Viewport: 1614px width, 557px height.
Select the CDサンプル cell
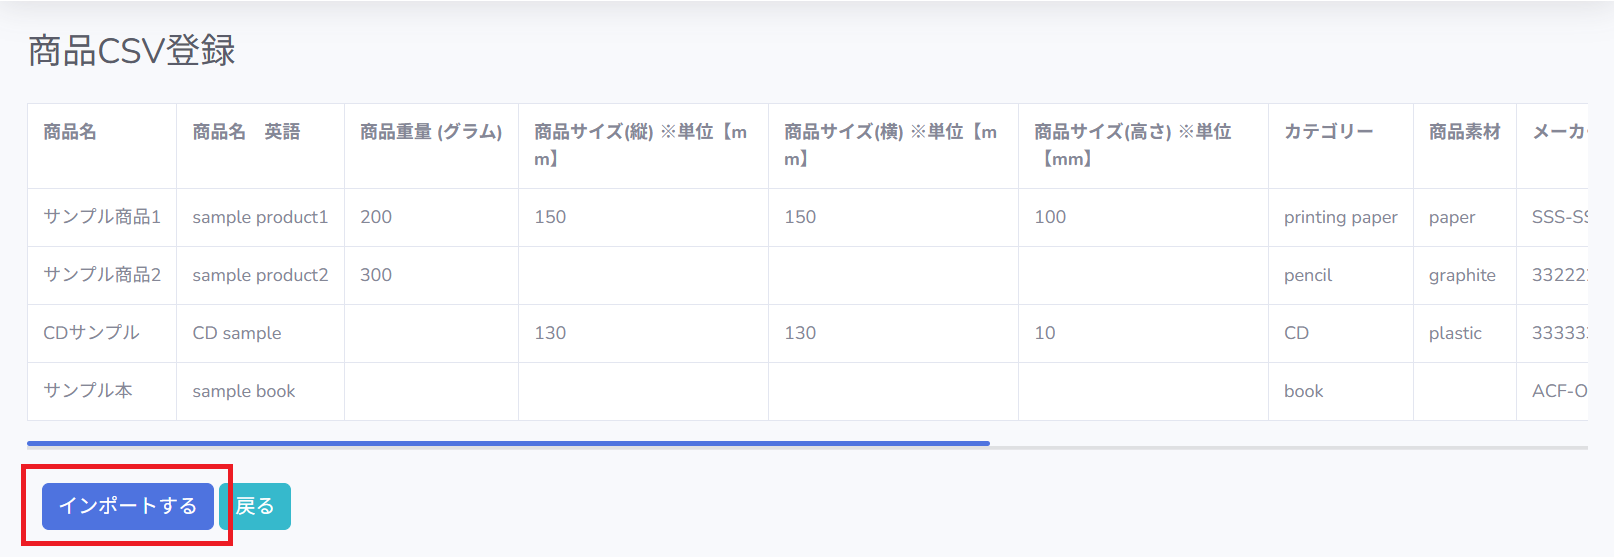[x=91, y=333]
